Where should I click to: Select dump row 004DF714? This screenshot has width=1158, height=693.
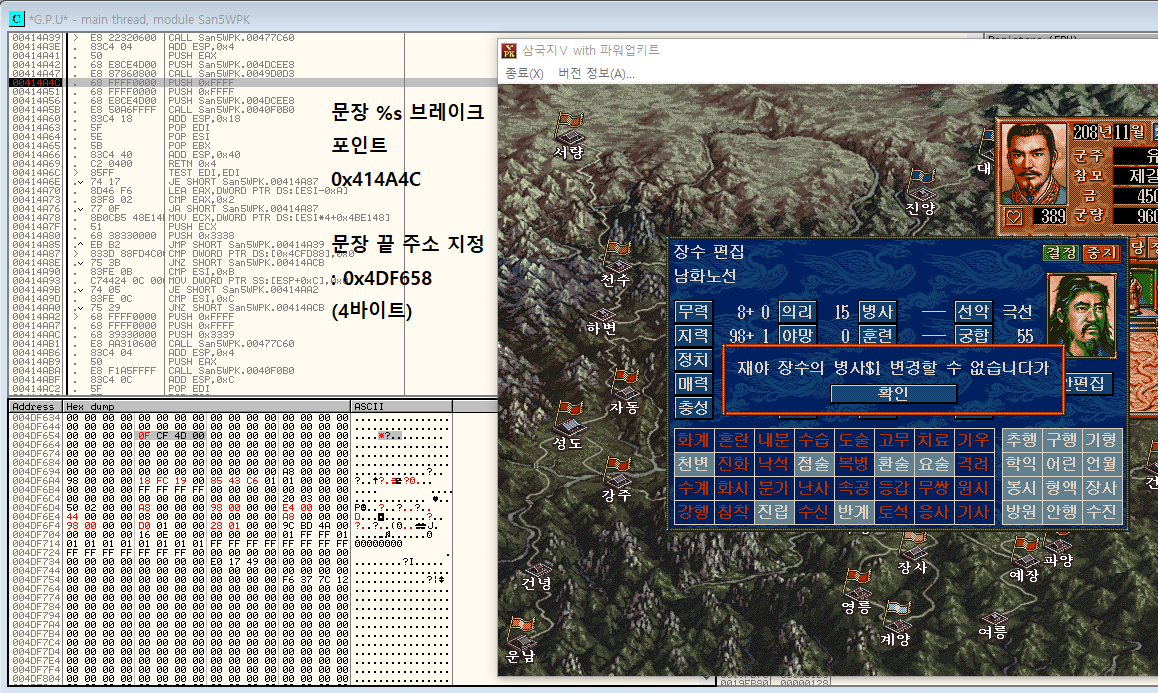click(x=230, y=544)
